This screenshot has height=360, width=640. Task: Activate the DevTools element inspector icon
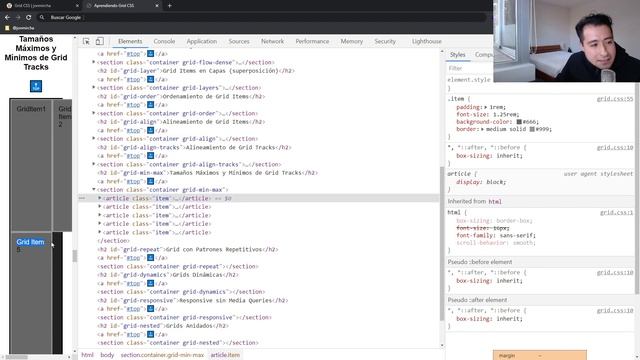pyautogui.click(x=86, y=41)
